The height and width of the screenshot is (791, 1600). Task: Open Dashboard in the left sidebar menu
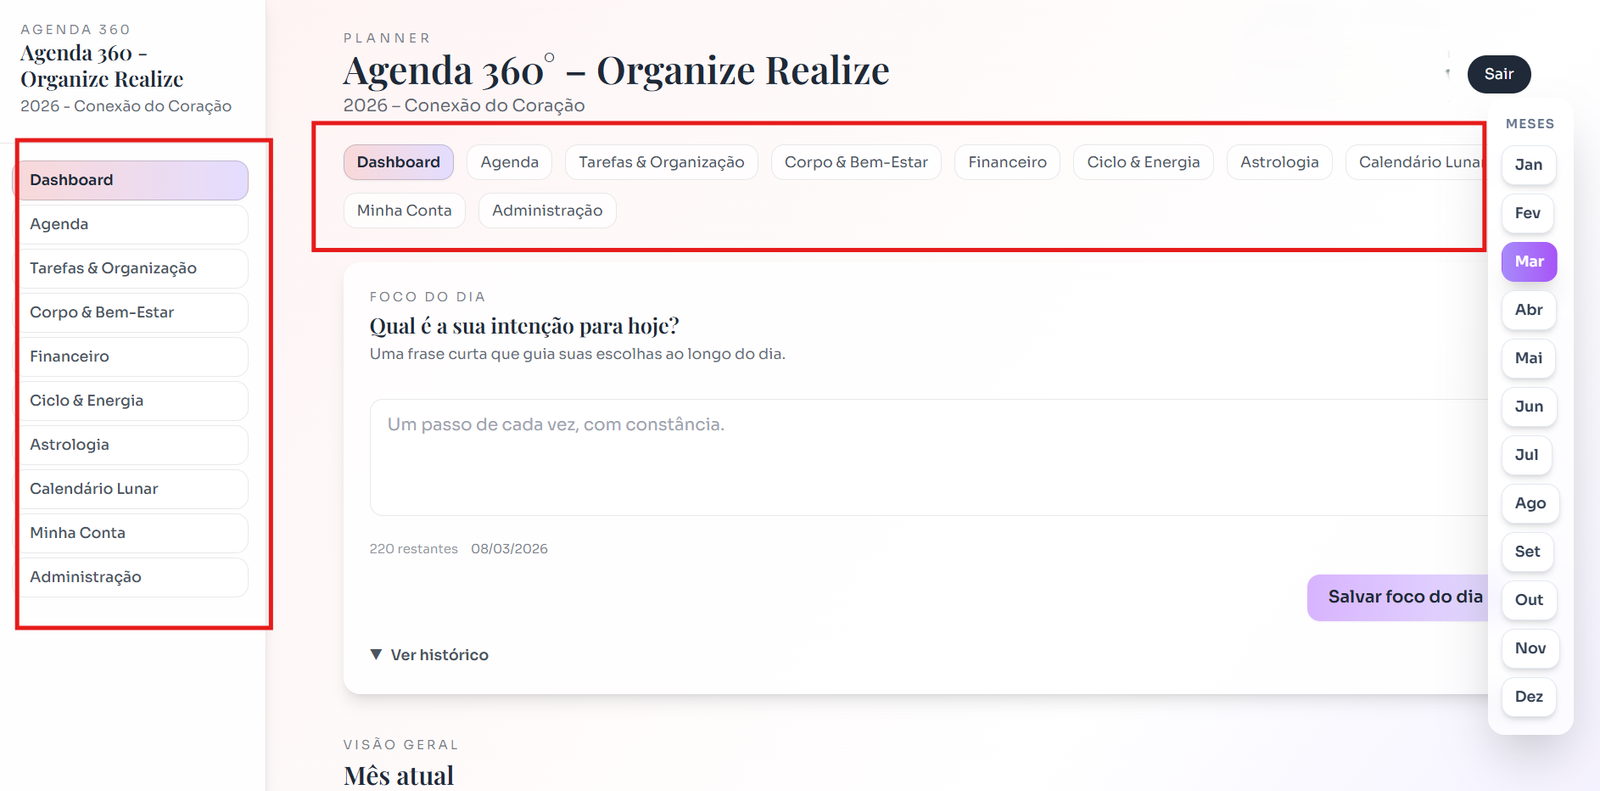pyautogui.click(x=131, y=180)
